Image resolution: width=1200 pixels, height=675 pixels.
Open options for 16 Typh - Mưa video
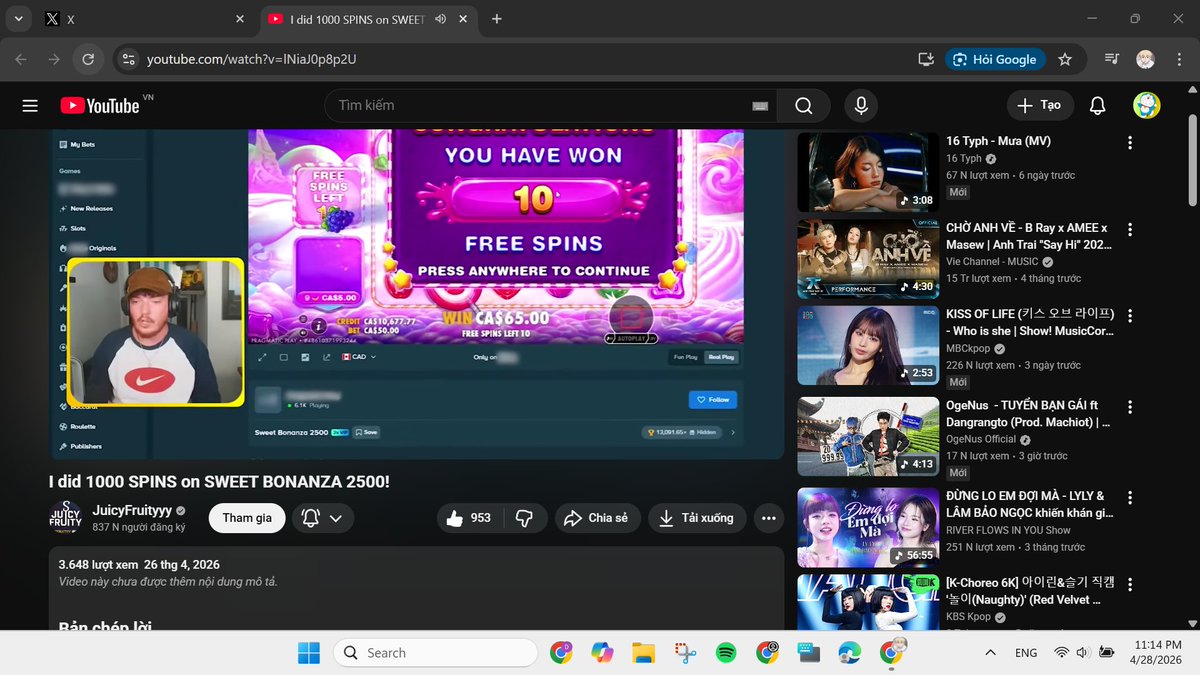coord(1131,142)
